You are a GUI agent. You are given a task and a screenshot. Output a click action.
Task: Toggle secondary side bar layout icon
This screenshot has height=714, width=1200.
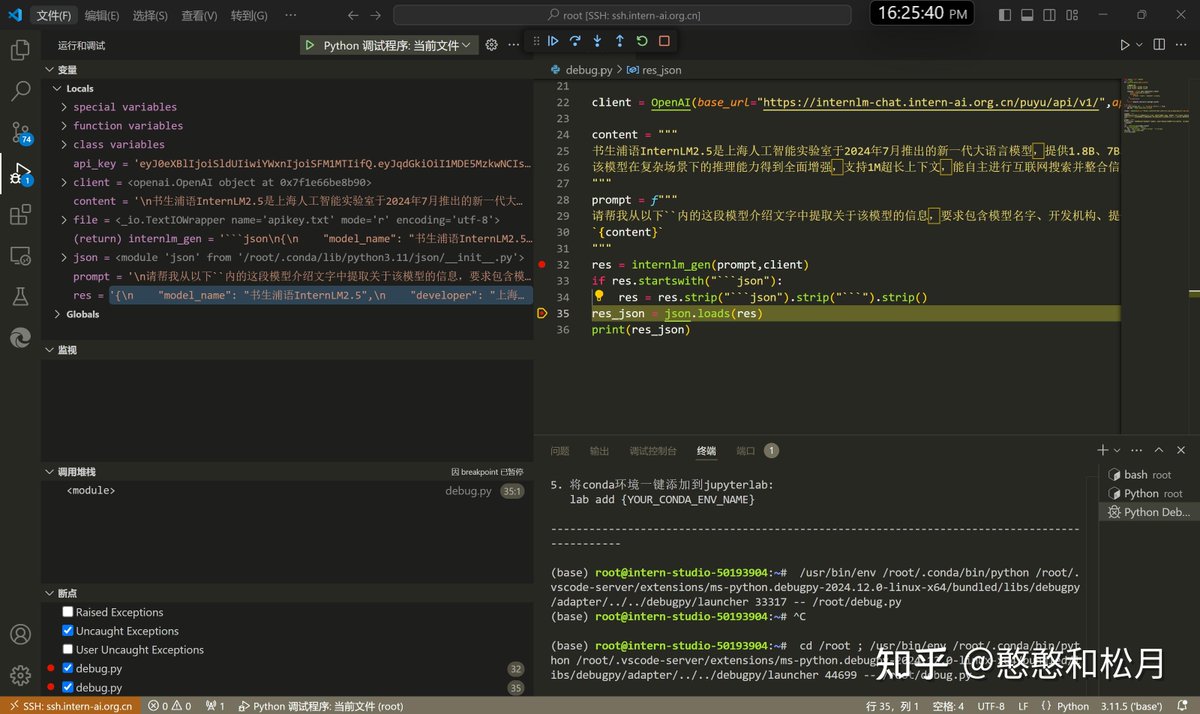(x=1051, y=15)
